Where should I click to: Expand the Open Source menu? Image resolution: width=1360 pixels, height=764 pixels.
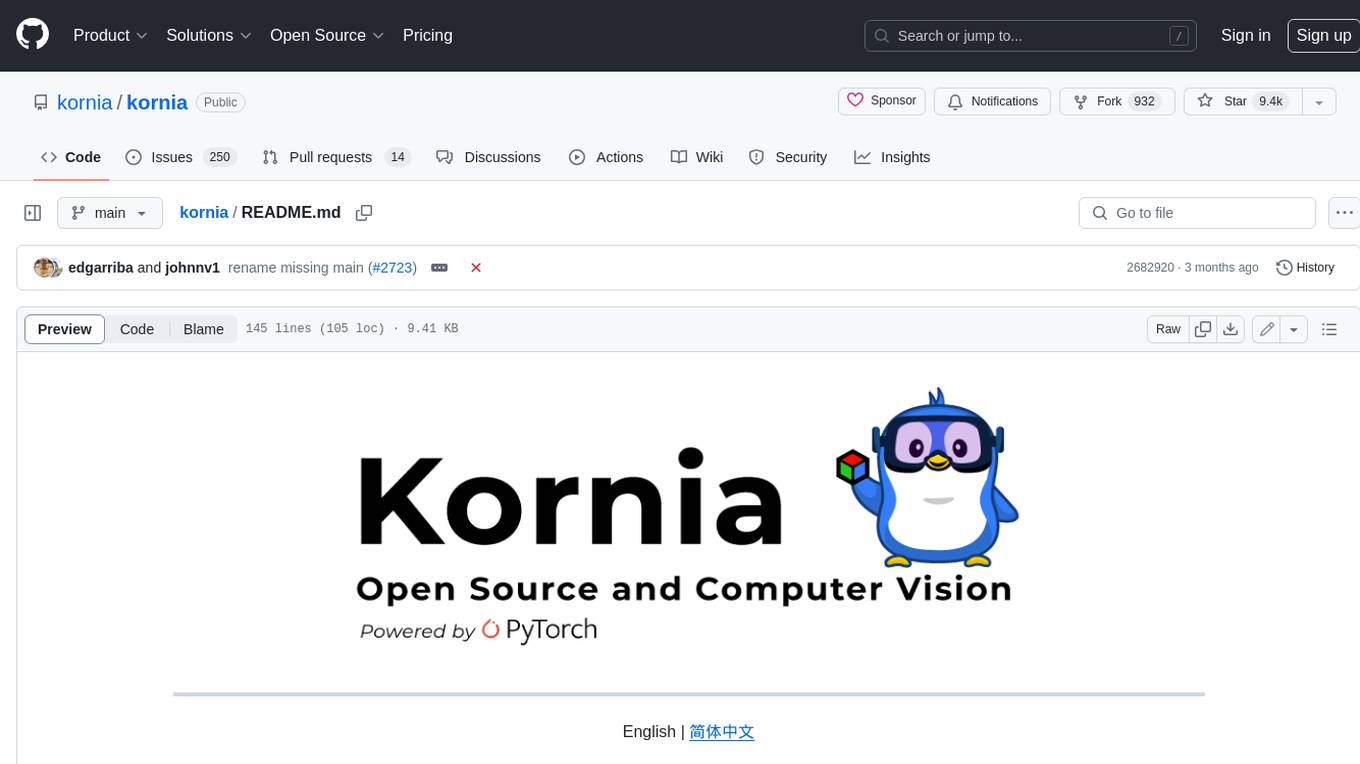pos(327,35)
